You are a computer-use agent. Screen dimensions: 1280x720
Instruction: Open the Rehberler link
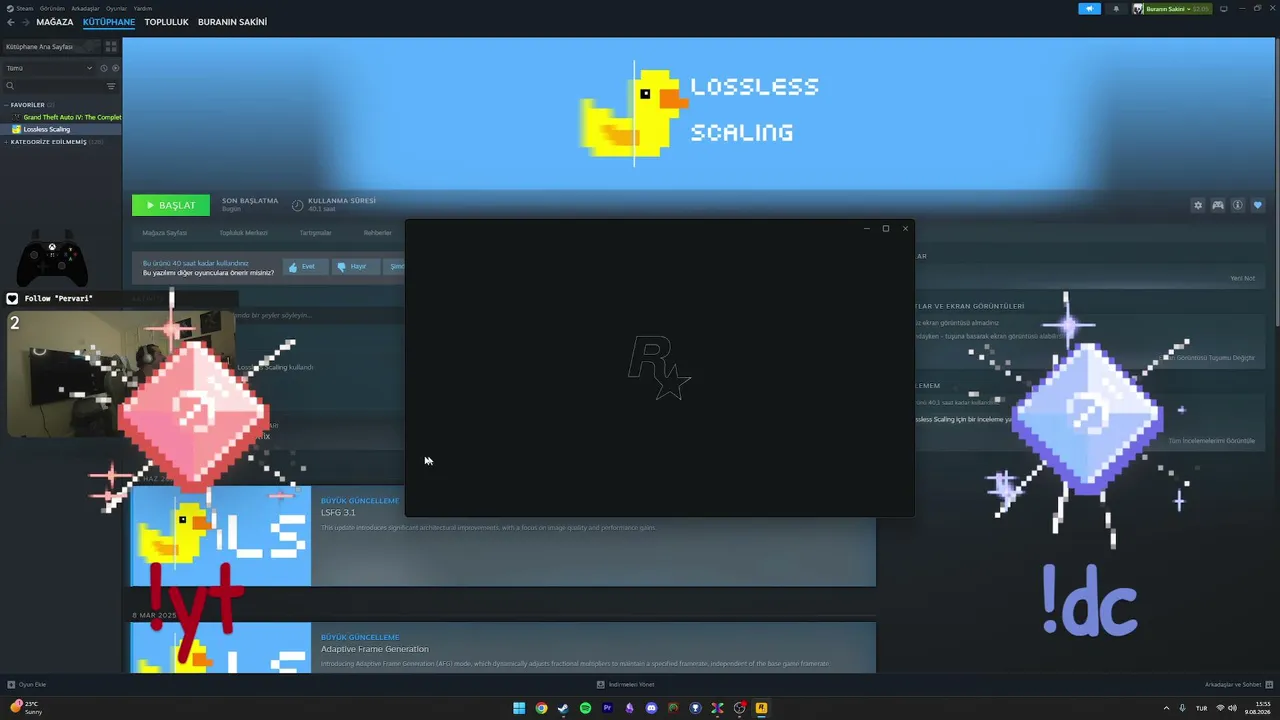pos(377,233)
